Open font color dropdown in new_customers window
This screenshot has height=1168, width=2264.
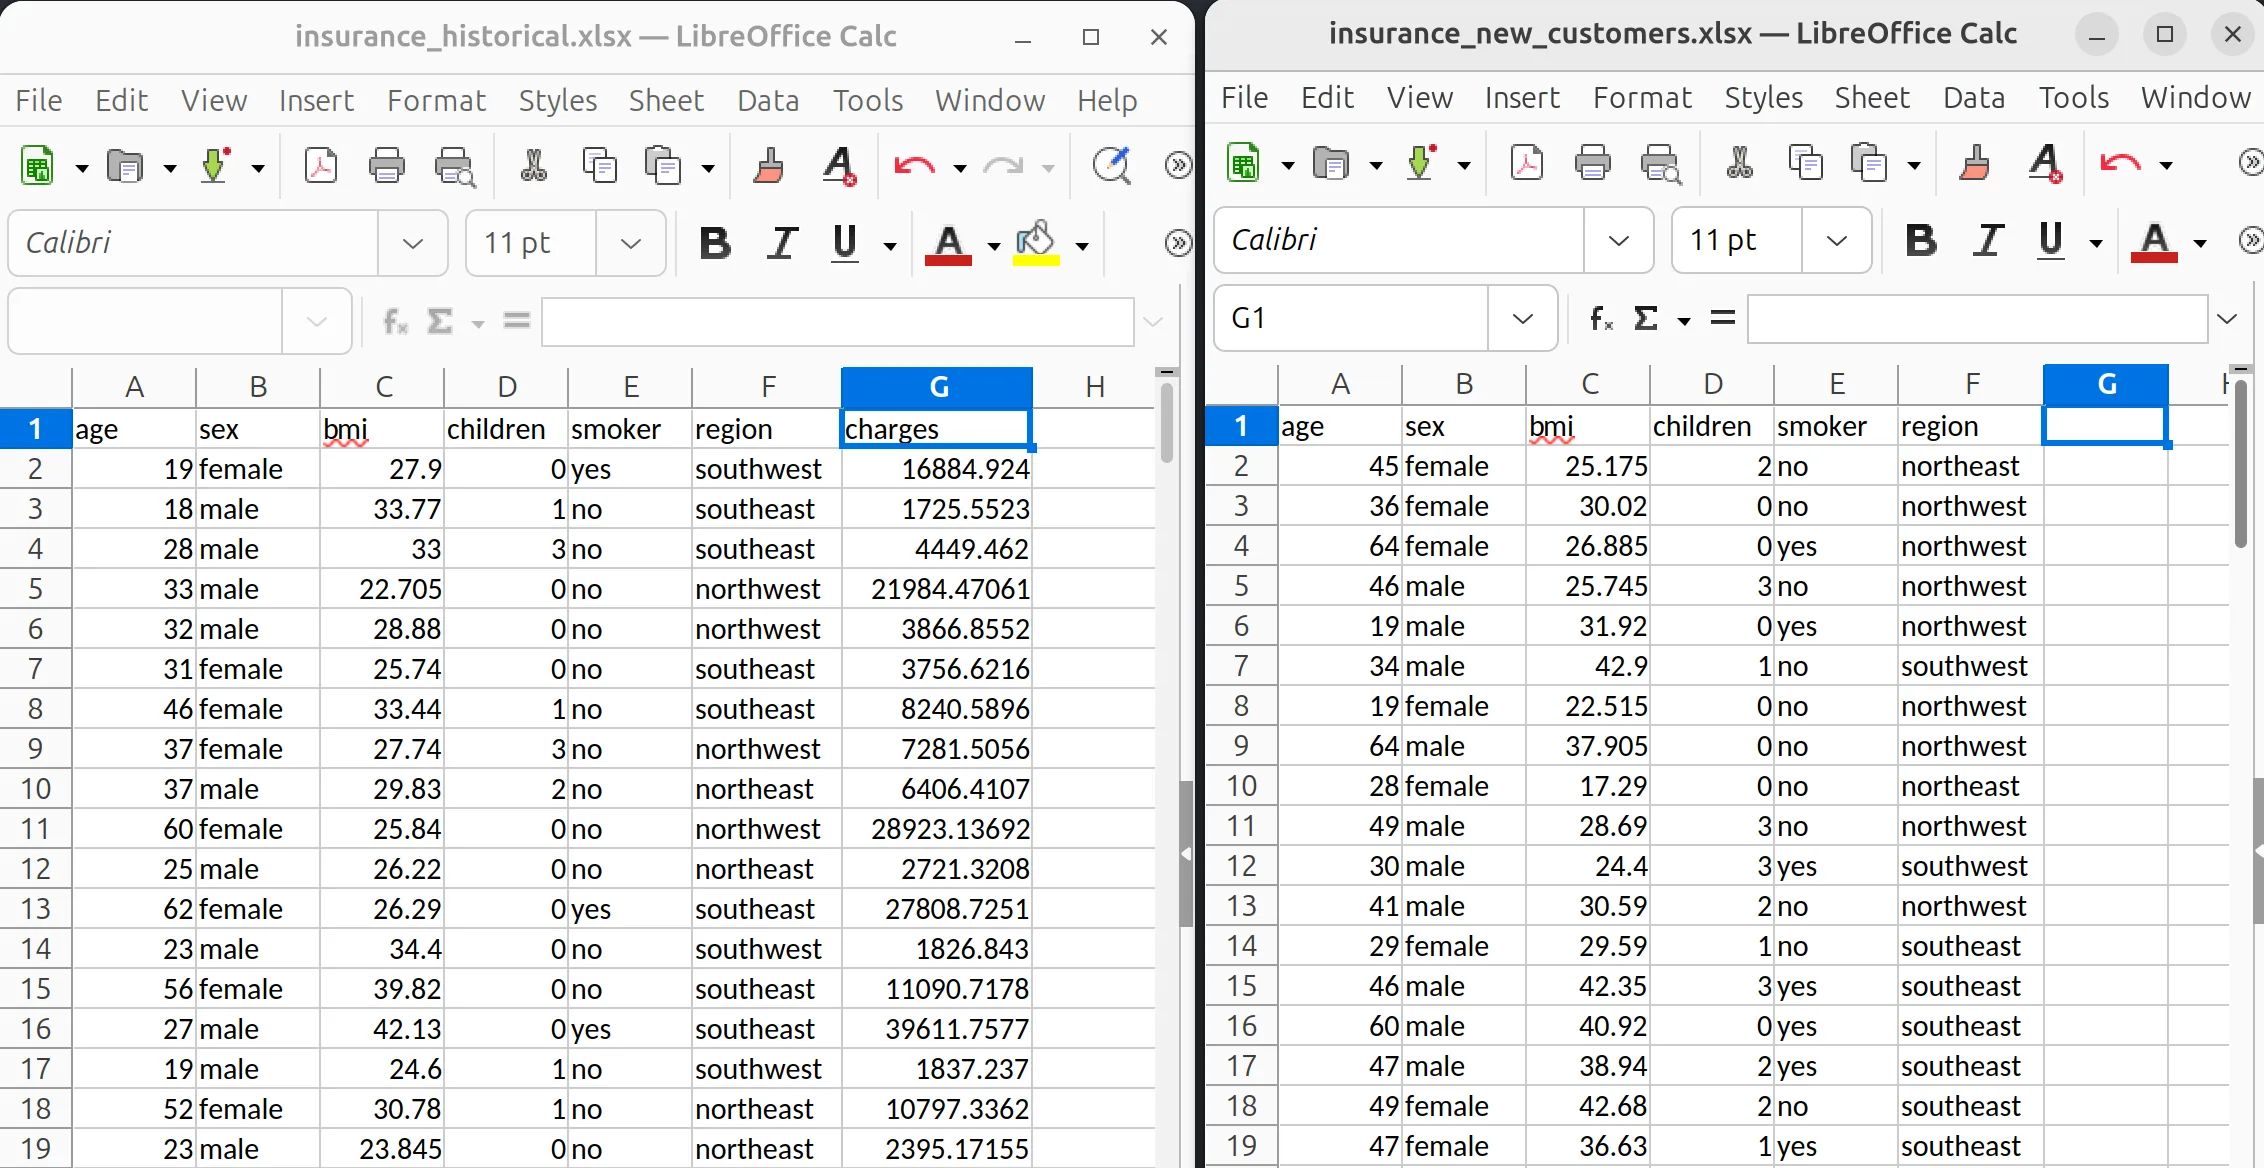pyautogui.click(x=2200, y=242)
